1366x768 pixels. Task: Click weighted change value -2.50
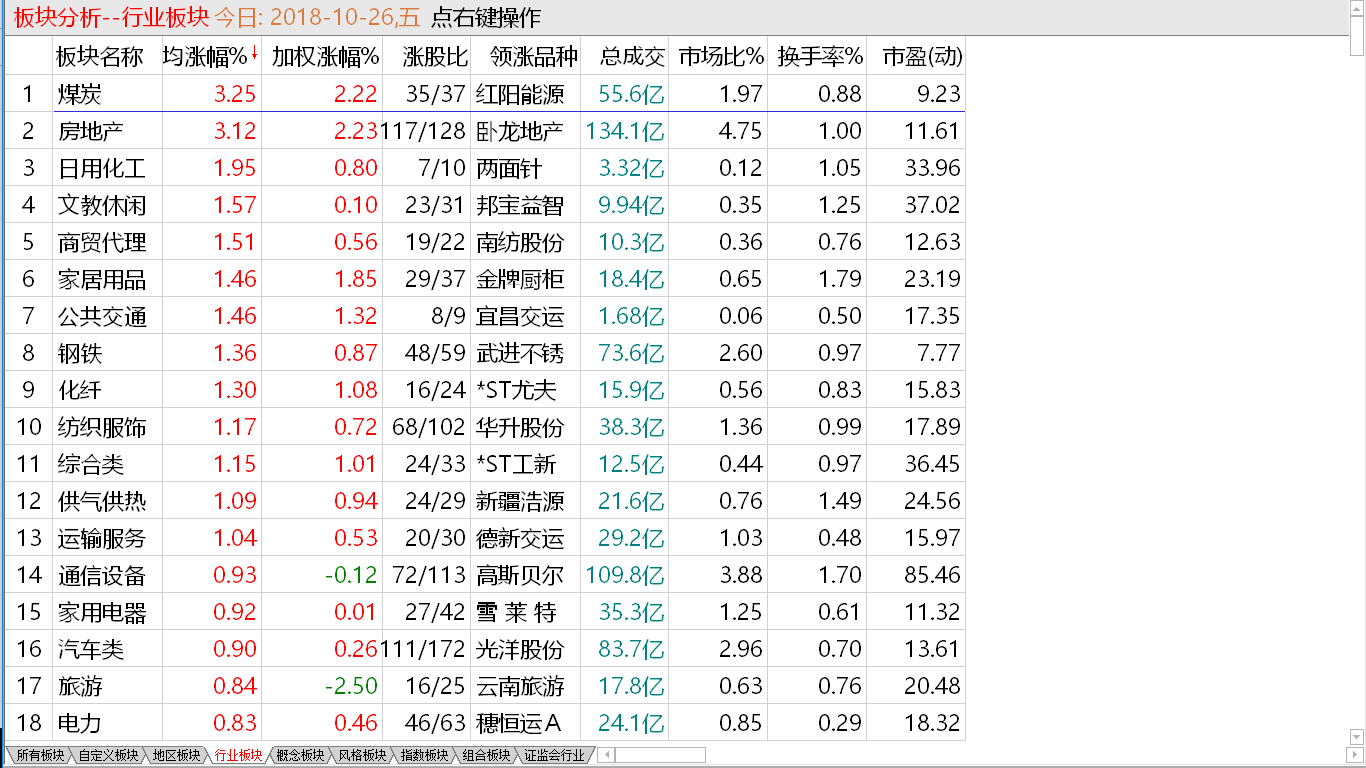pos(351,686)
